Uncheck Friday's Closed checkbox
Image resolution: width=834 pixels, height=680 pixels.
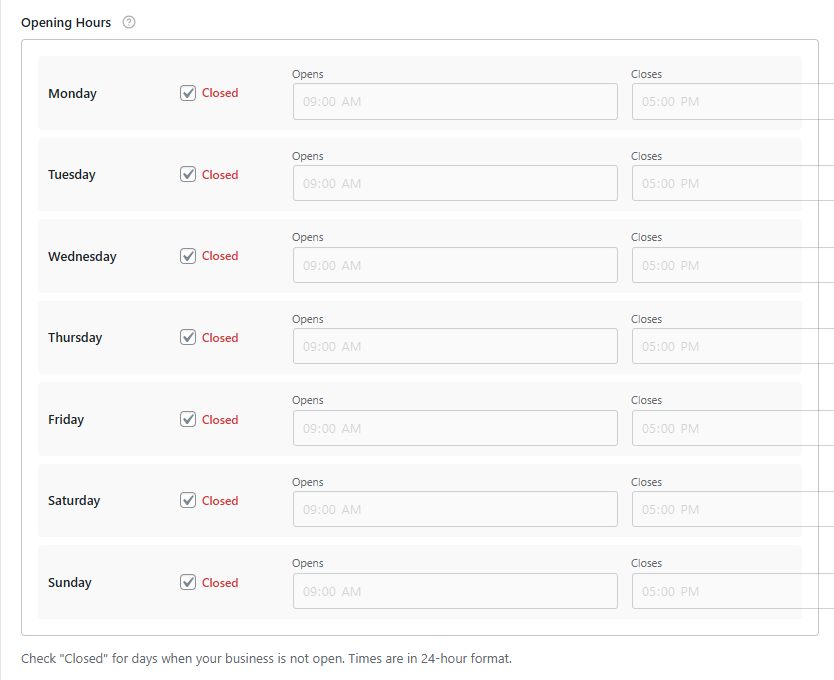click(x=188, y=419)
